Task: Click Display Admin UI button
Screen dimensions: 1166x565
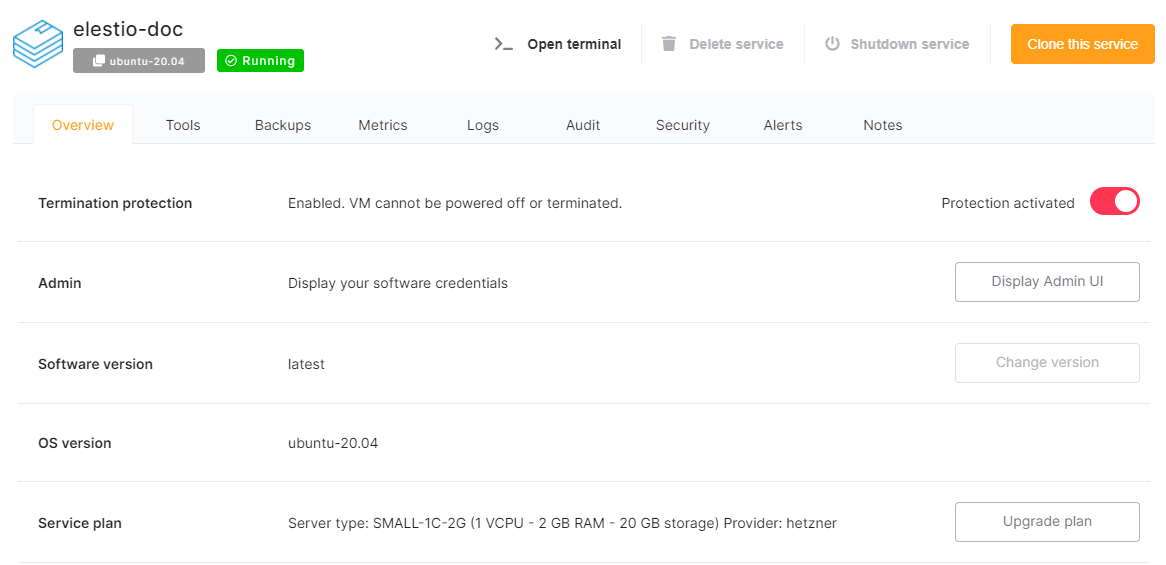Action: click(x=1047, y=282)
